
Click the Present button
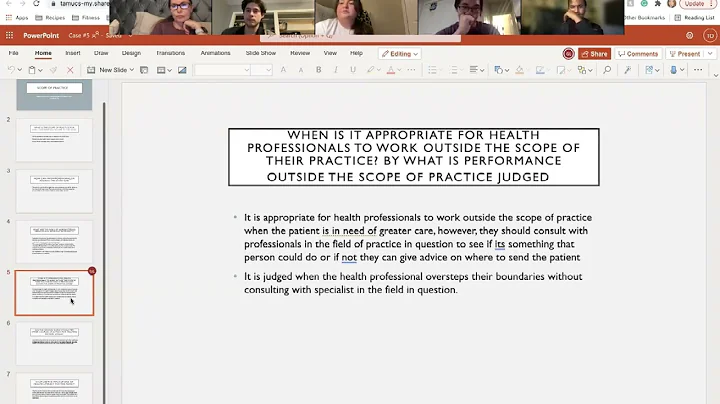[x=686, y=54]
